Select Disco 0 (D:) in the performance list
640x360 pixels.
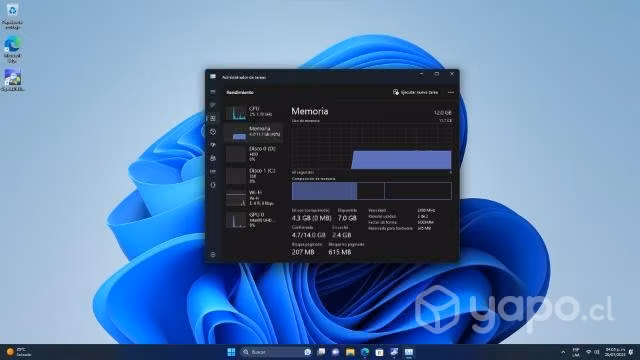[x=253, y=154]
